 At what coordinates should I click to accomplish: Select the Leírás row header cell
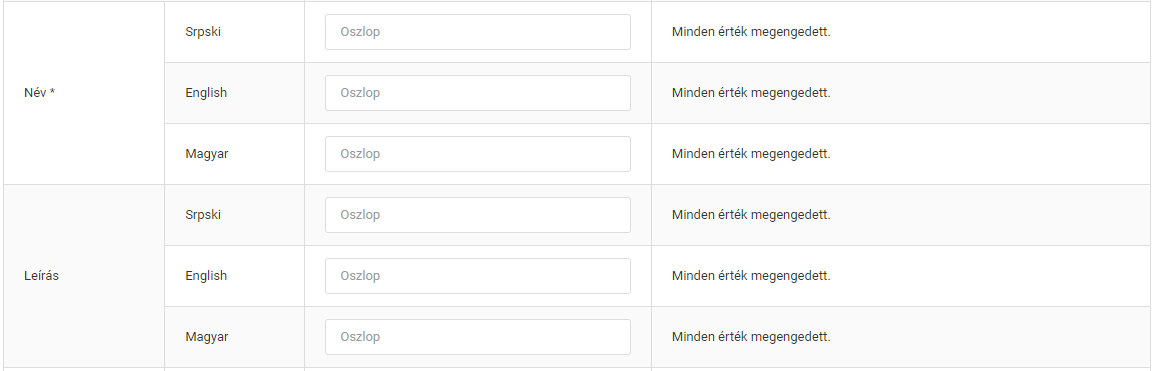click(84, 276)
